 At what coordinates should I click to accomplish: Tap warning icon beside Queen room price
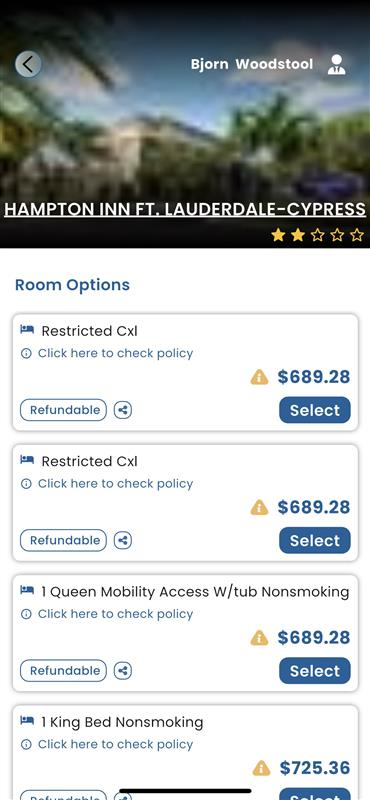click(x=259, y=638)
